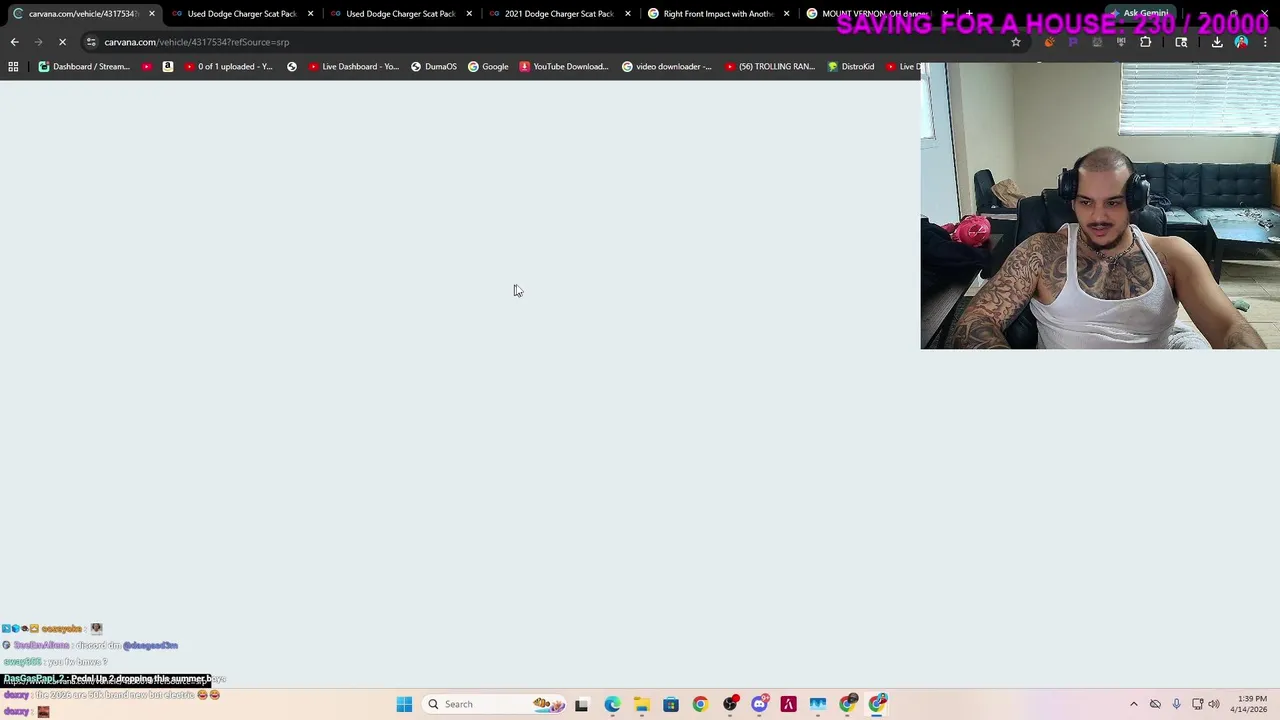Open Microsoft Store from the taskbar
Viewport: 1280px width, 720px height.
(670, 704)
